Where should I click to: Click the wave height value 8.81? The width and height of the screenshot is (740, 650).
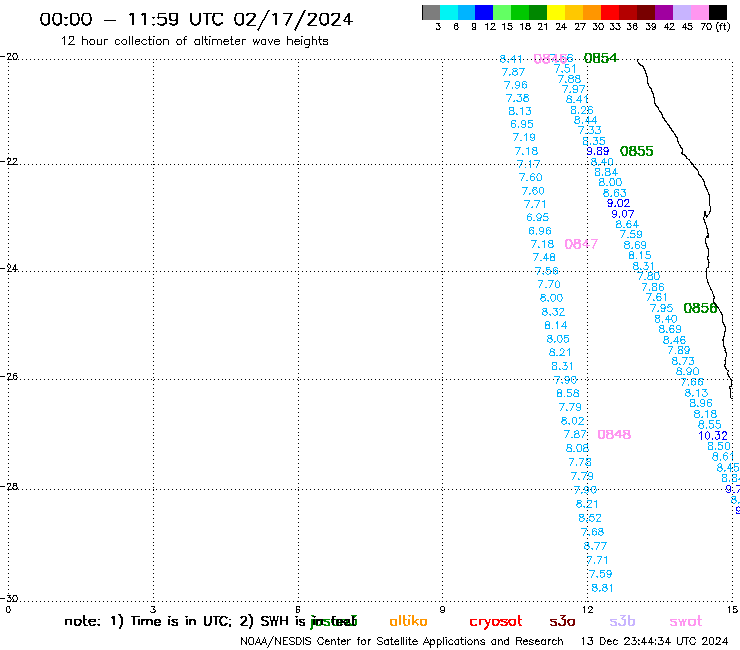(x=602, y=588)
